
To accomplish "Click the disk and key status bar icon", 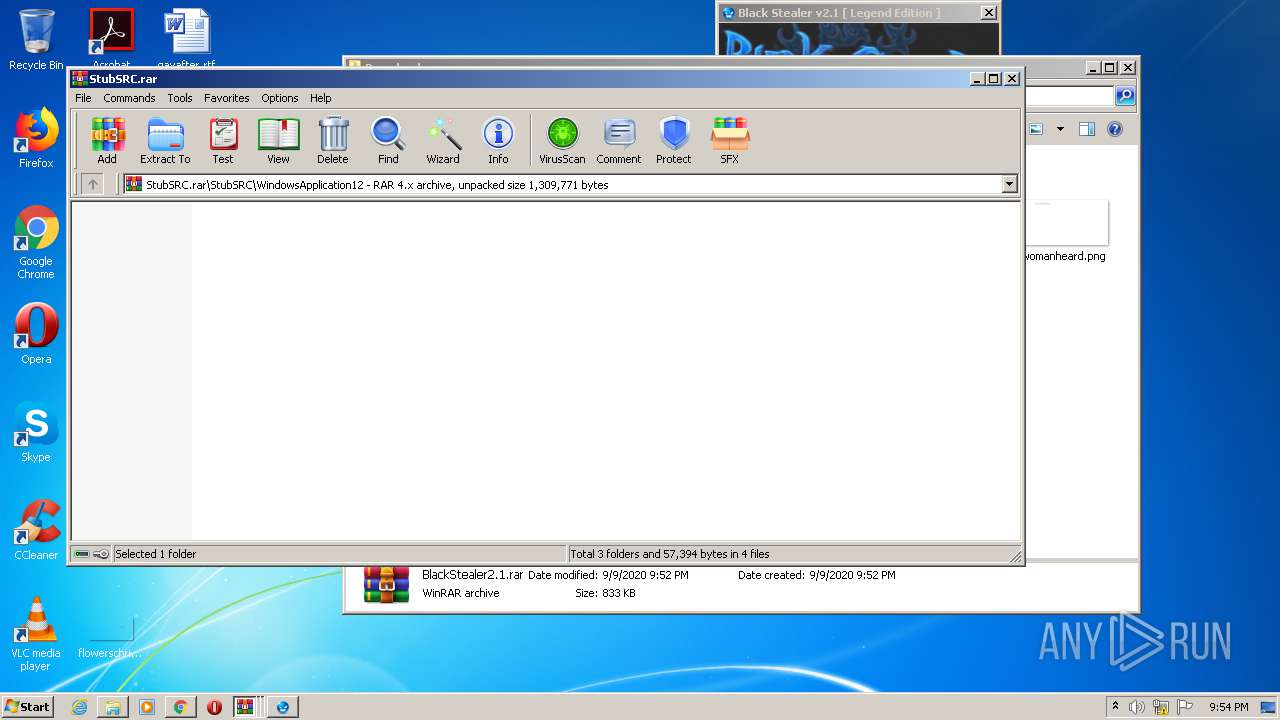I will tap(91, 554).
